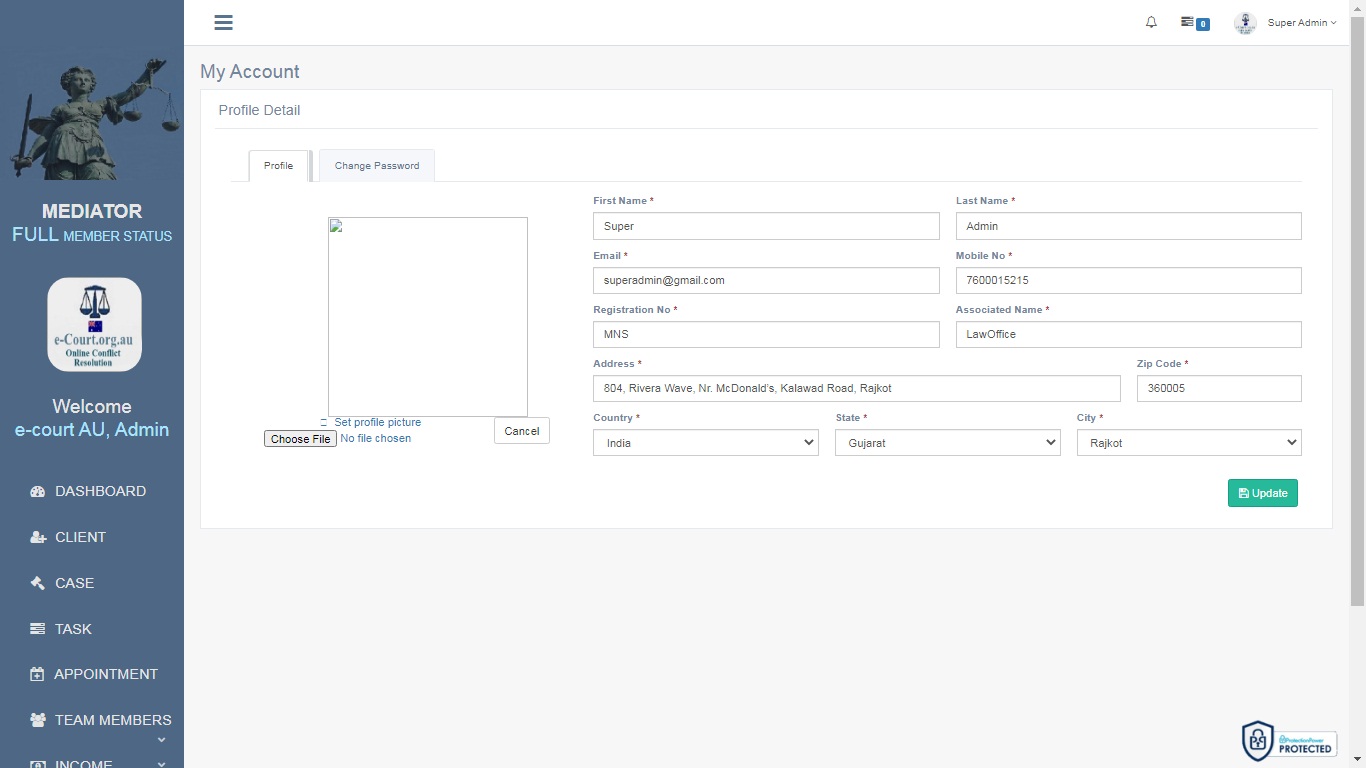1366x768 pixels.
Task: Click the e-Court.org.au logo
Action: tap(94, 325)
